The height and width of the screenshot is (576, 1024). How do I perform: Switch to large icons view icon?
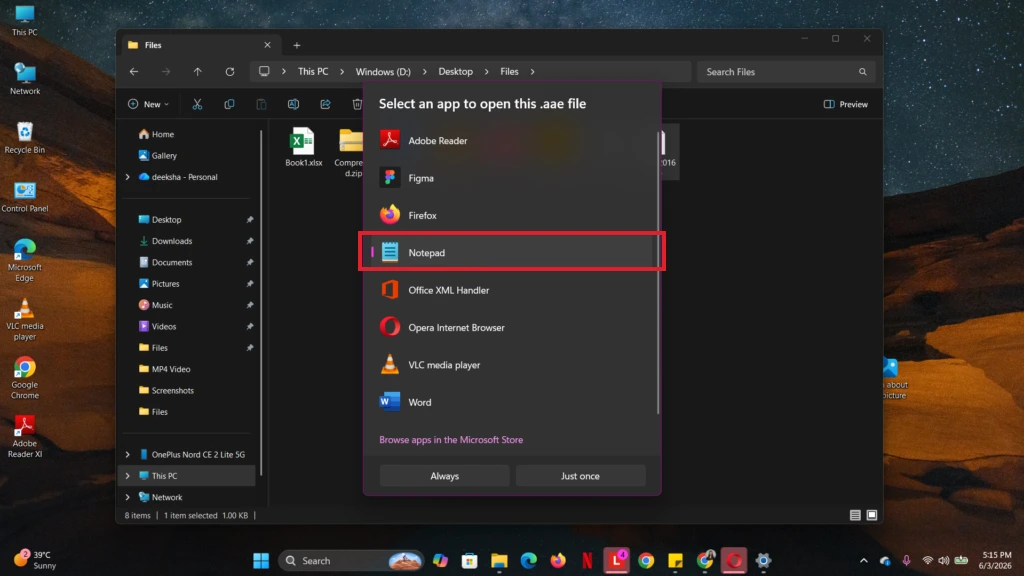click(872, 515)
